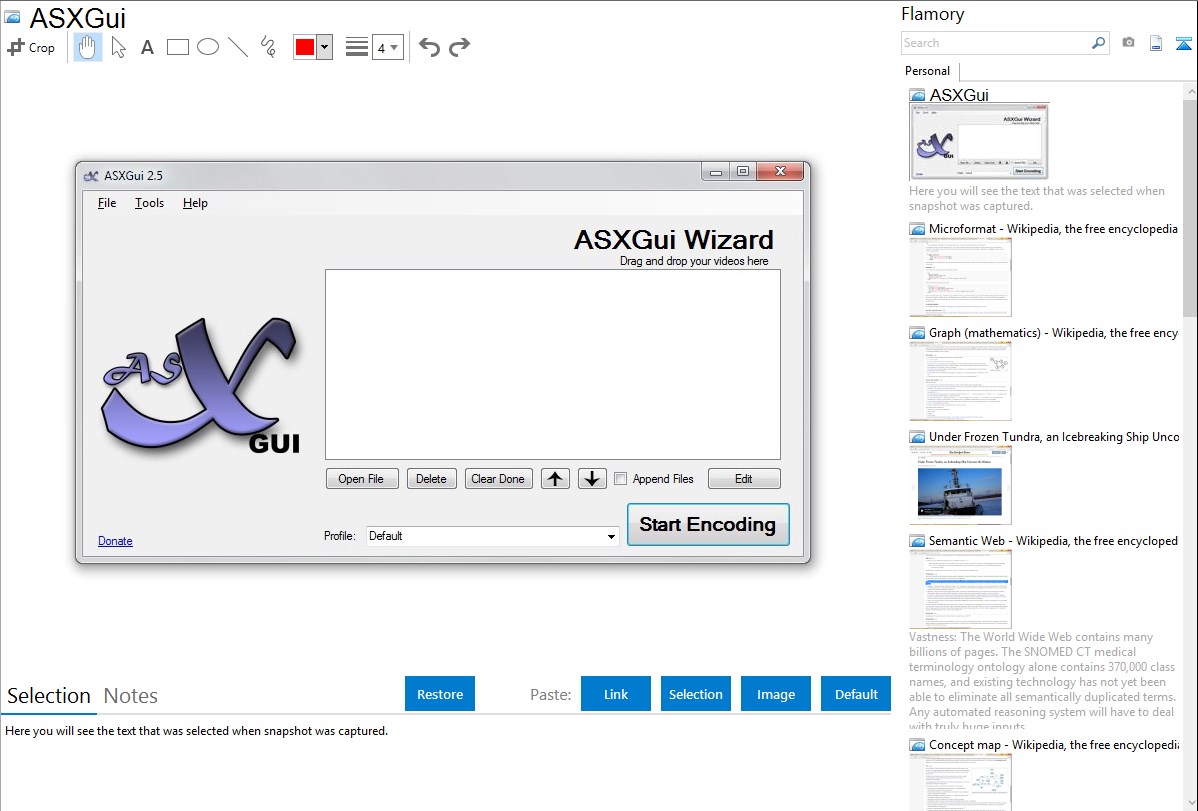1198x811 pixels.
Task: Click the camera capture icon
Action: (1128, 43)
